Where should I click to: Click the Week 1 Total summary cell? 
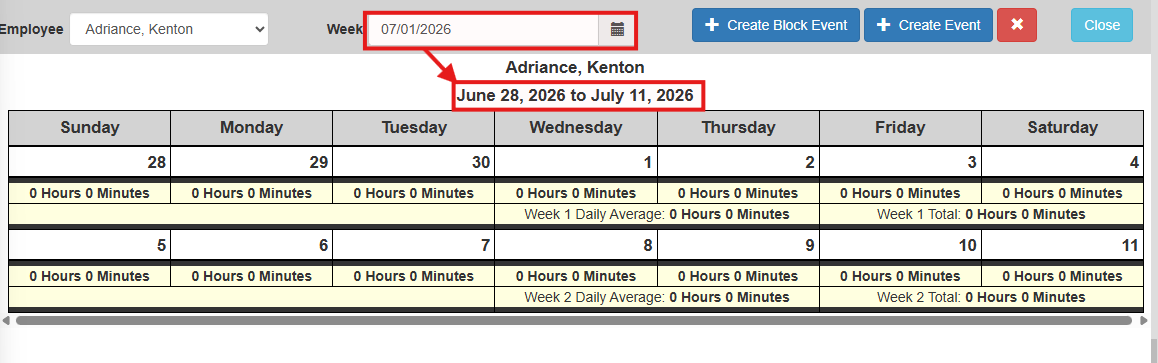pos(981,215)
